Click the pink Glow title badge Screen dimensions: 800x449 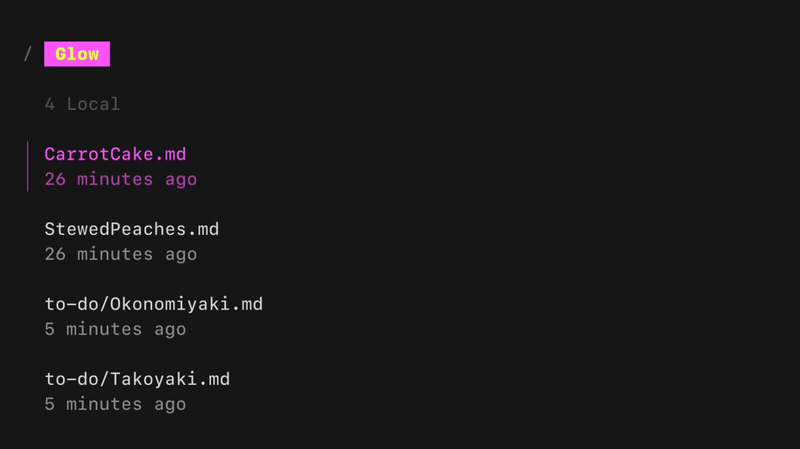[x=77, y=54]
